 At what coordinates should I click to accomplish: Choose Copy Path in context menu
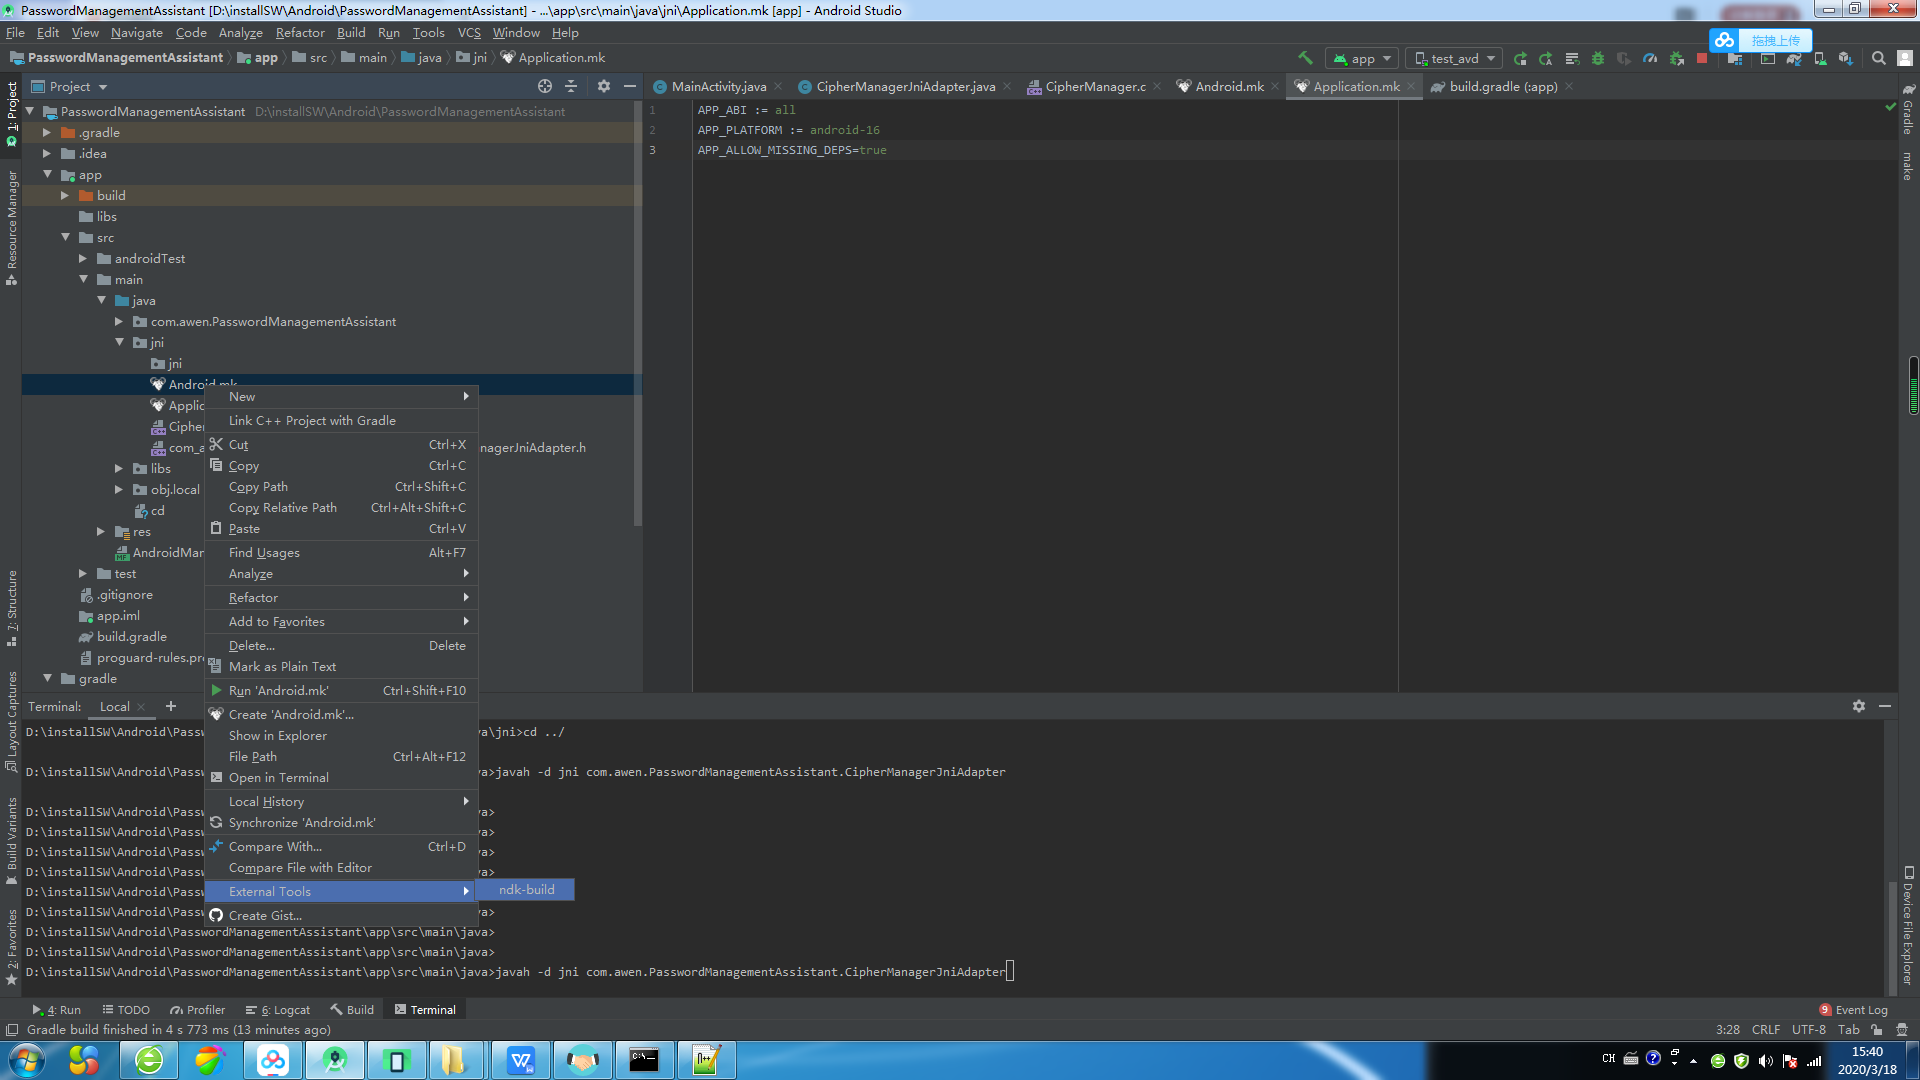pos(340,486)
